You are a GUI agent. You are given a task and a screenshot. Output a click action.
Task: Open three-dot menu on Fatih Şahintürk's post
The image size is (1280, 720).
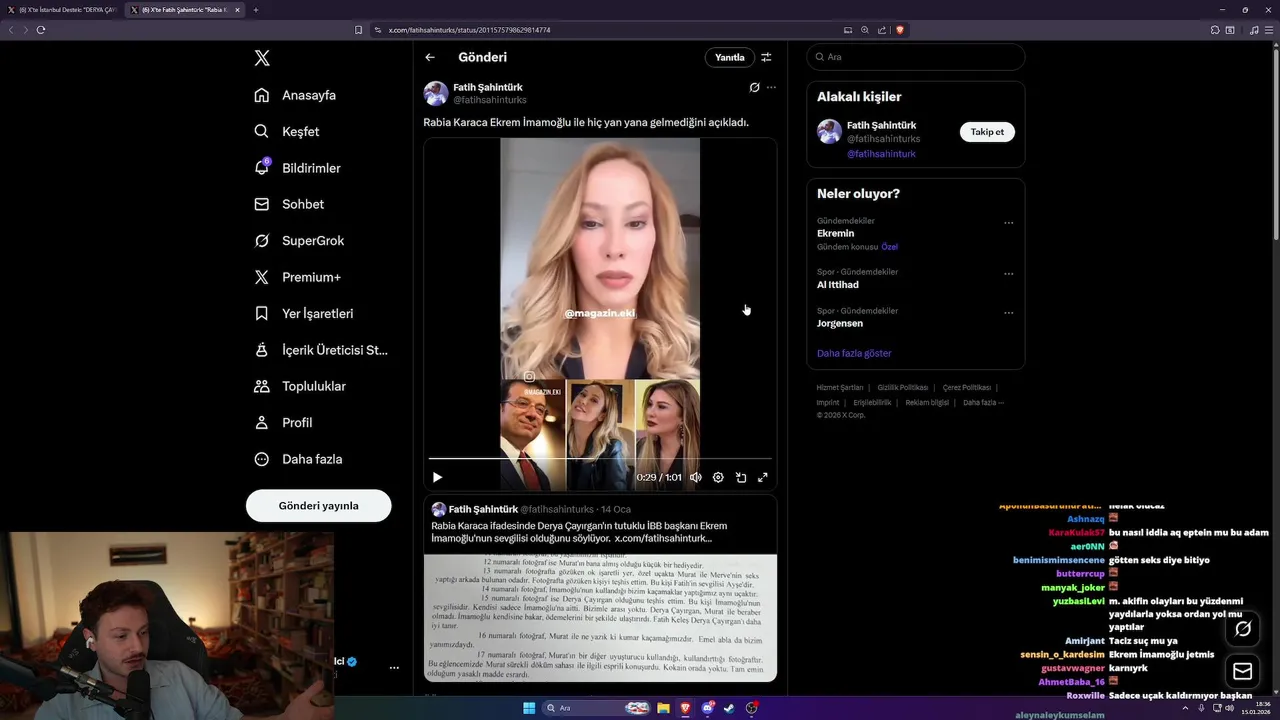(x=771, y=87)
